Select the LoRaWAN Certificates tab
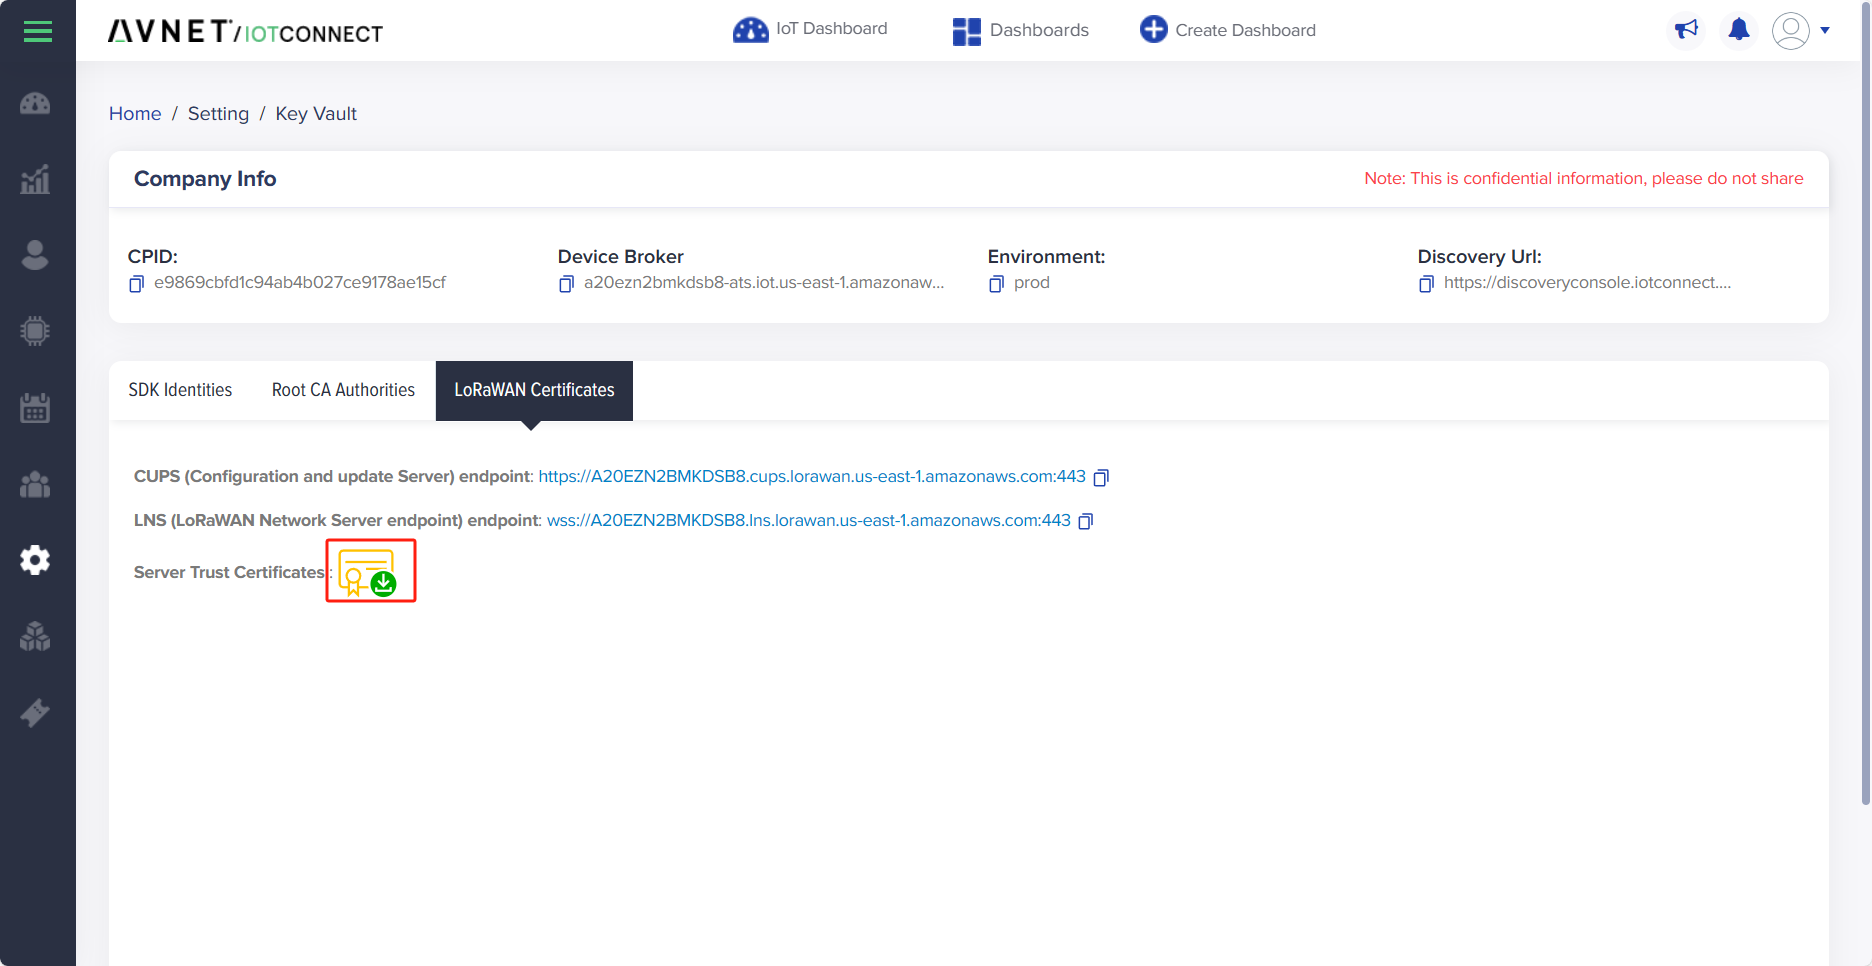The image size is (1872, 966). pos(534,390)
